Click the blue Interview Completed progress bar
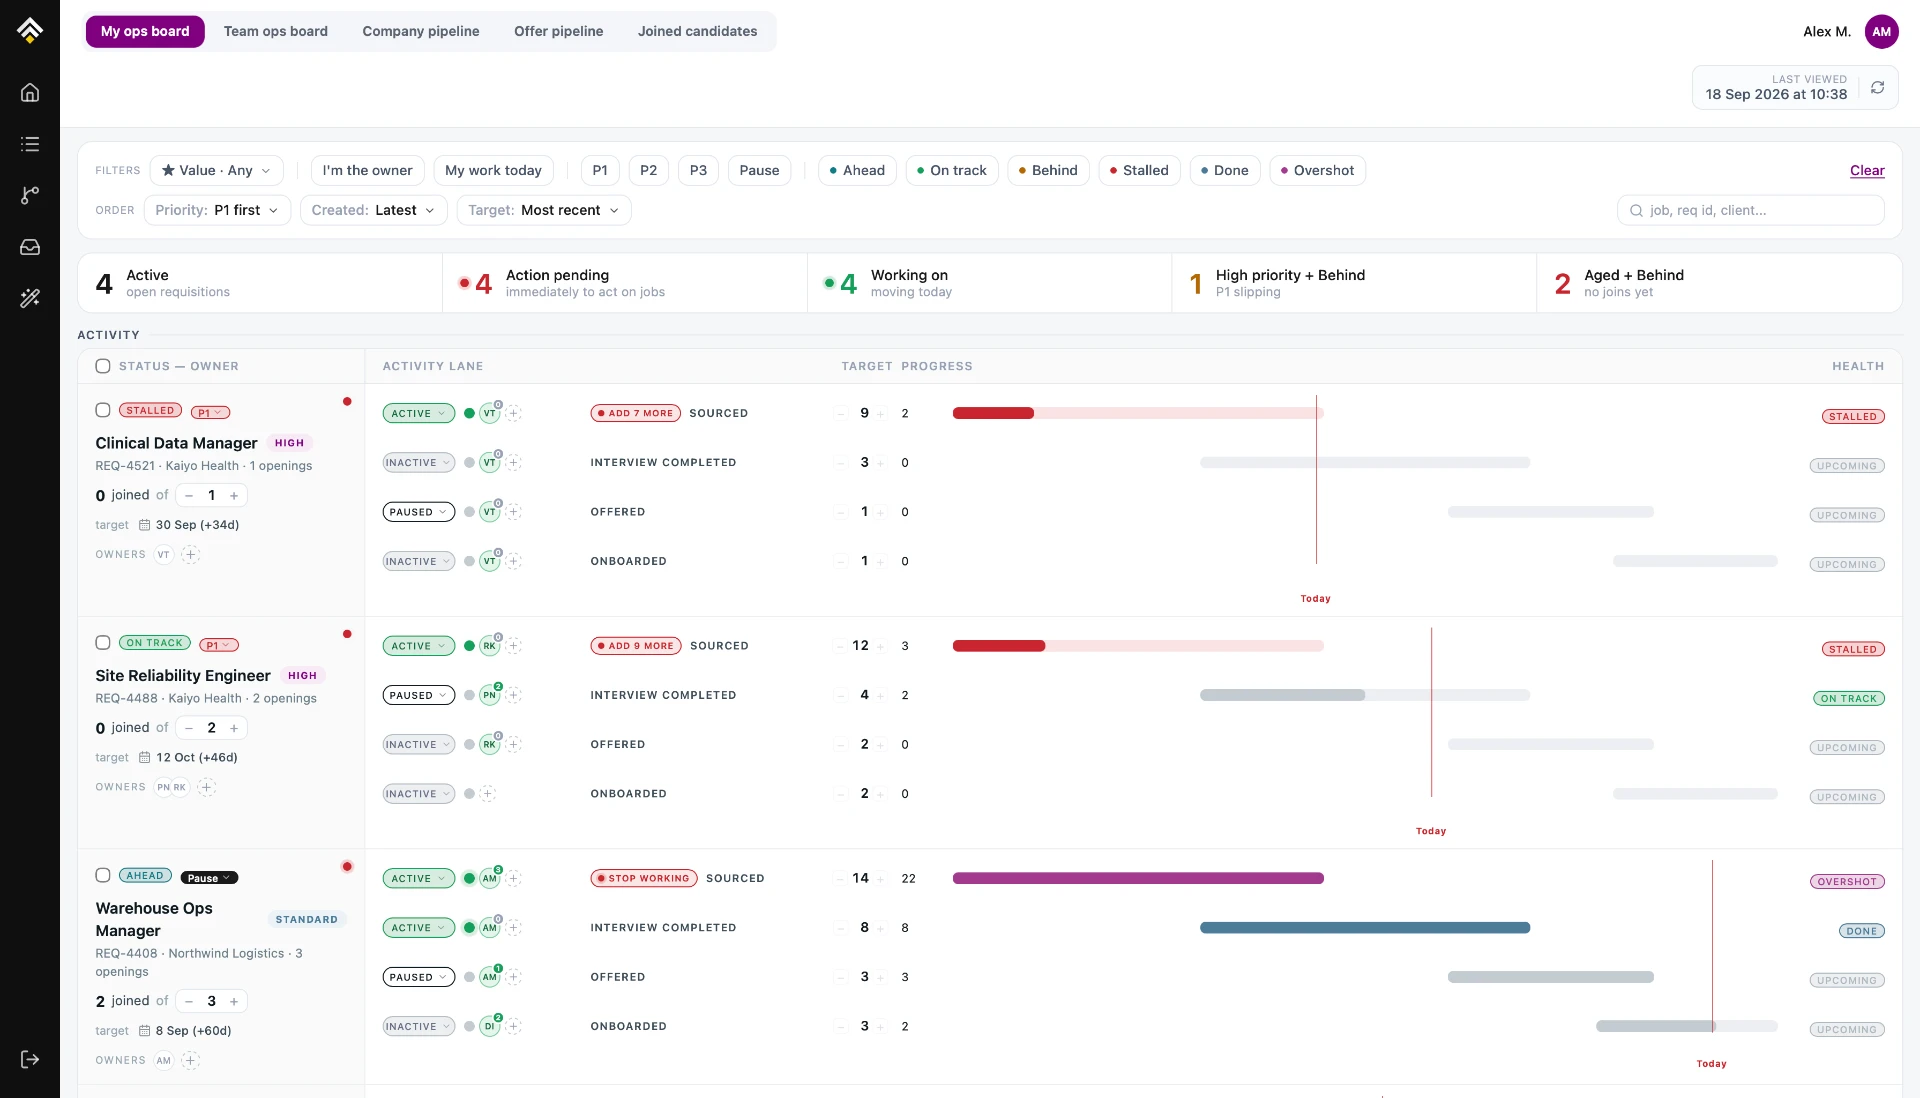The width and height of the screenshot is (1920, 1098). click(1365, 928)
